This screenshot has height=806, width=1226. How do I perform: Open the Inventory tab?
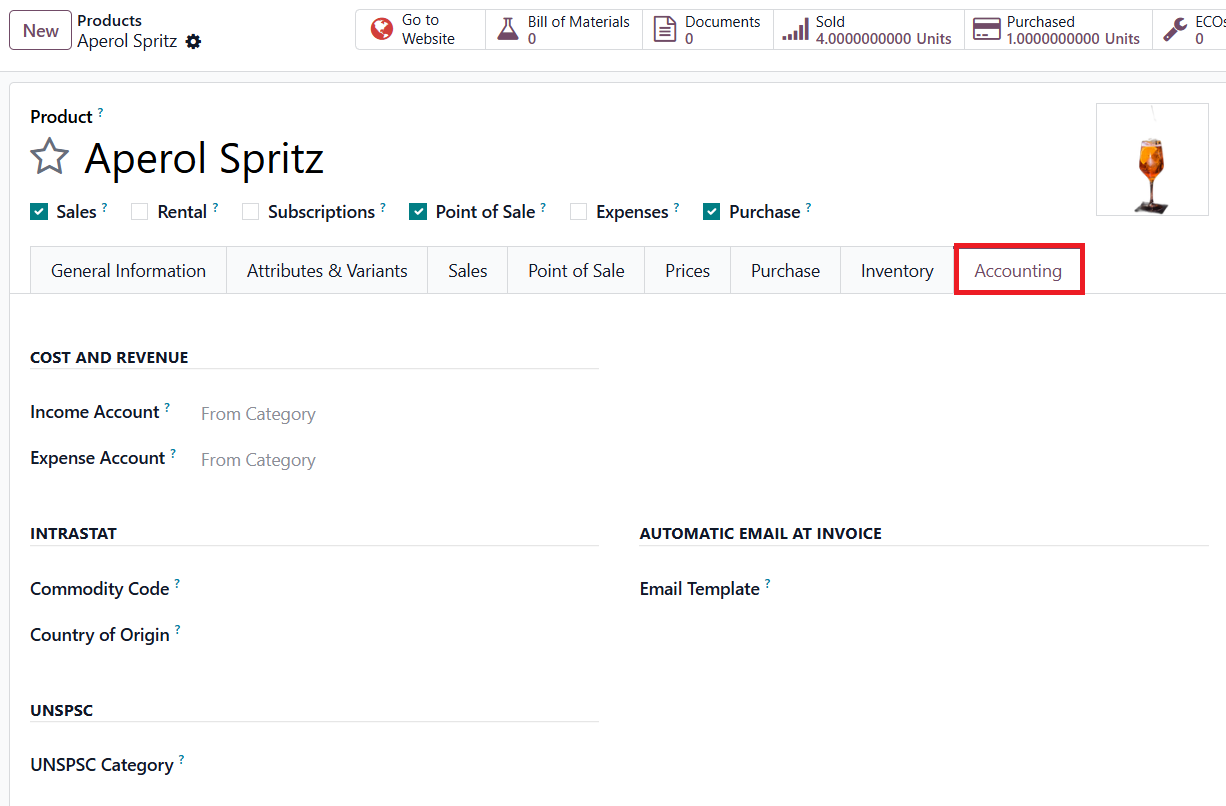(x=897, y=271)
